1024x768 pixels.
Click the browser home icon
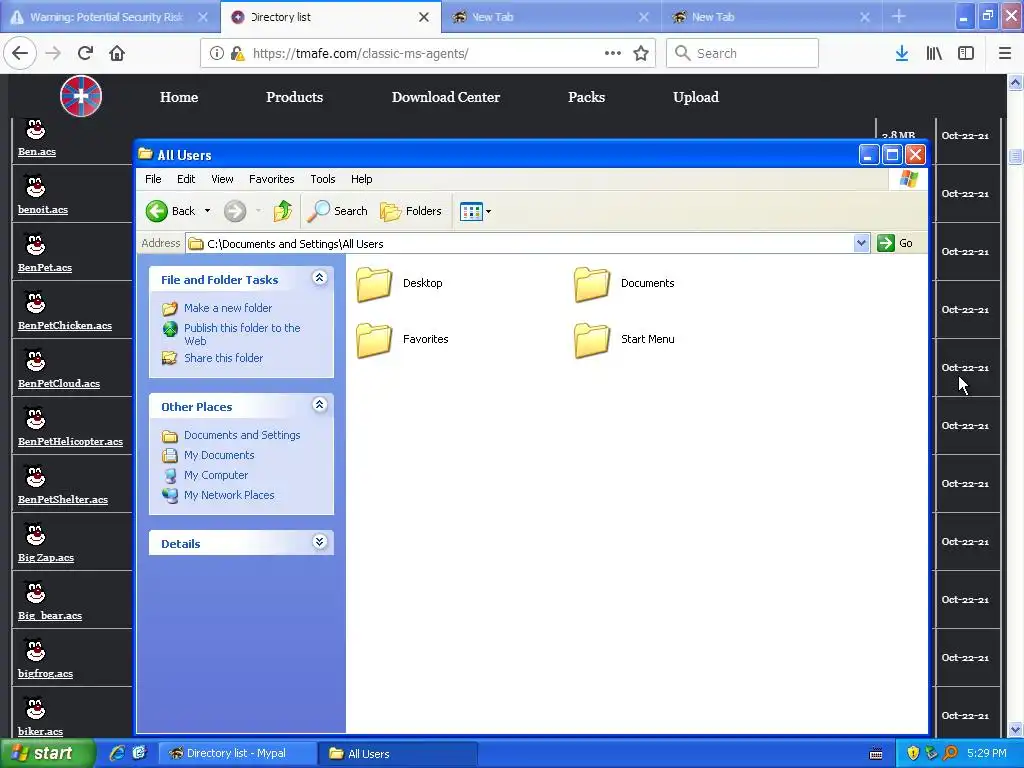coord(117,53)
